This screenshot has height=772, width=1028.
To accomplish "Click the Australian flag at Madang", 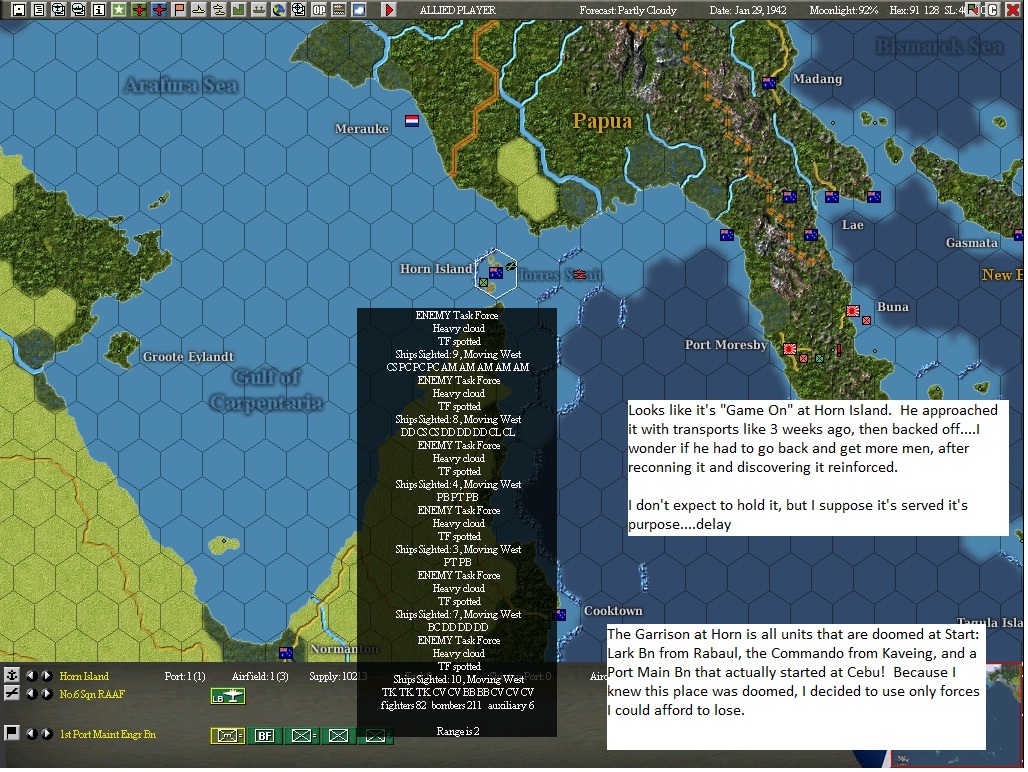I will (769, 83).
